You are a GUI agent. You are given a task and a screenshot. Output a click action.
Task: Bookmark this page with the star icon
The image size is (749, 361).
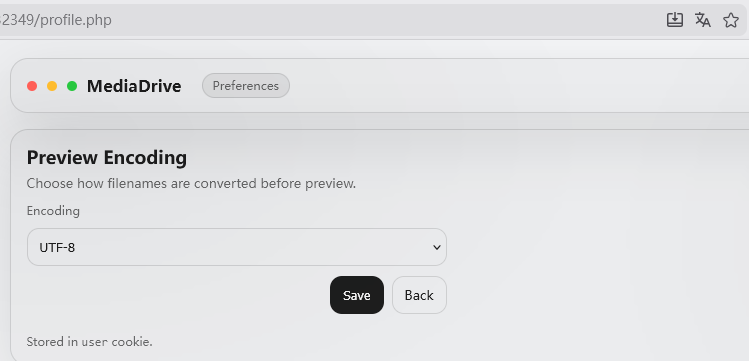[x=731, y=20]
